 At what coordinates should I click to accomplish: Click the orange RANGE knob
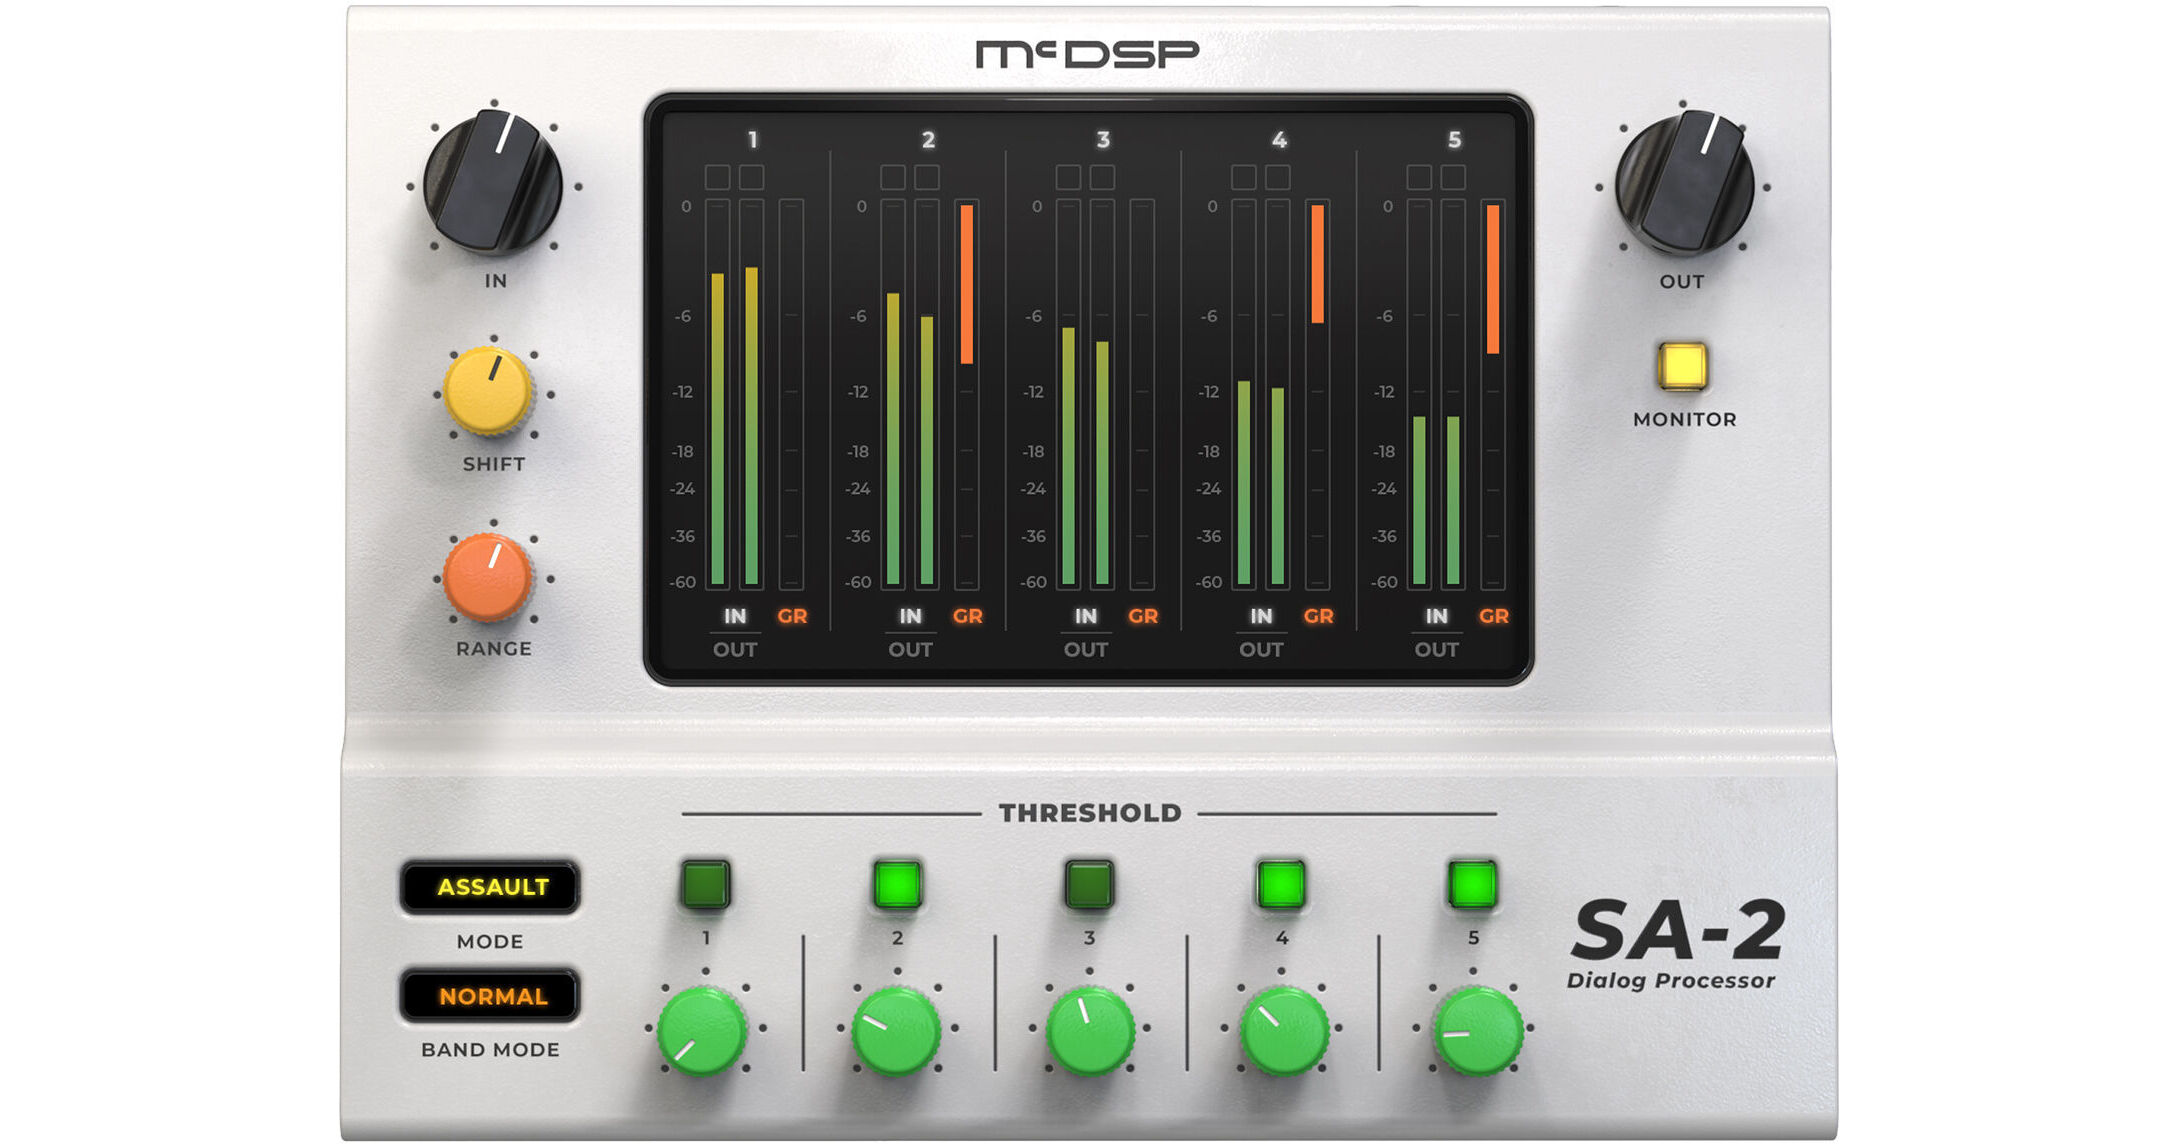pyautogui.click(x=488, y=577)
